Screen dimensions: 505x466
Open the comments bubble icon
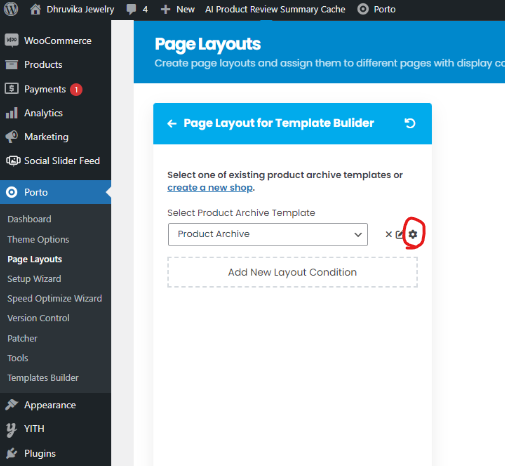131,9
